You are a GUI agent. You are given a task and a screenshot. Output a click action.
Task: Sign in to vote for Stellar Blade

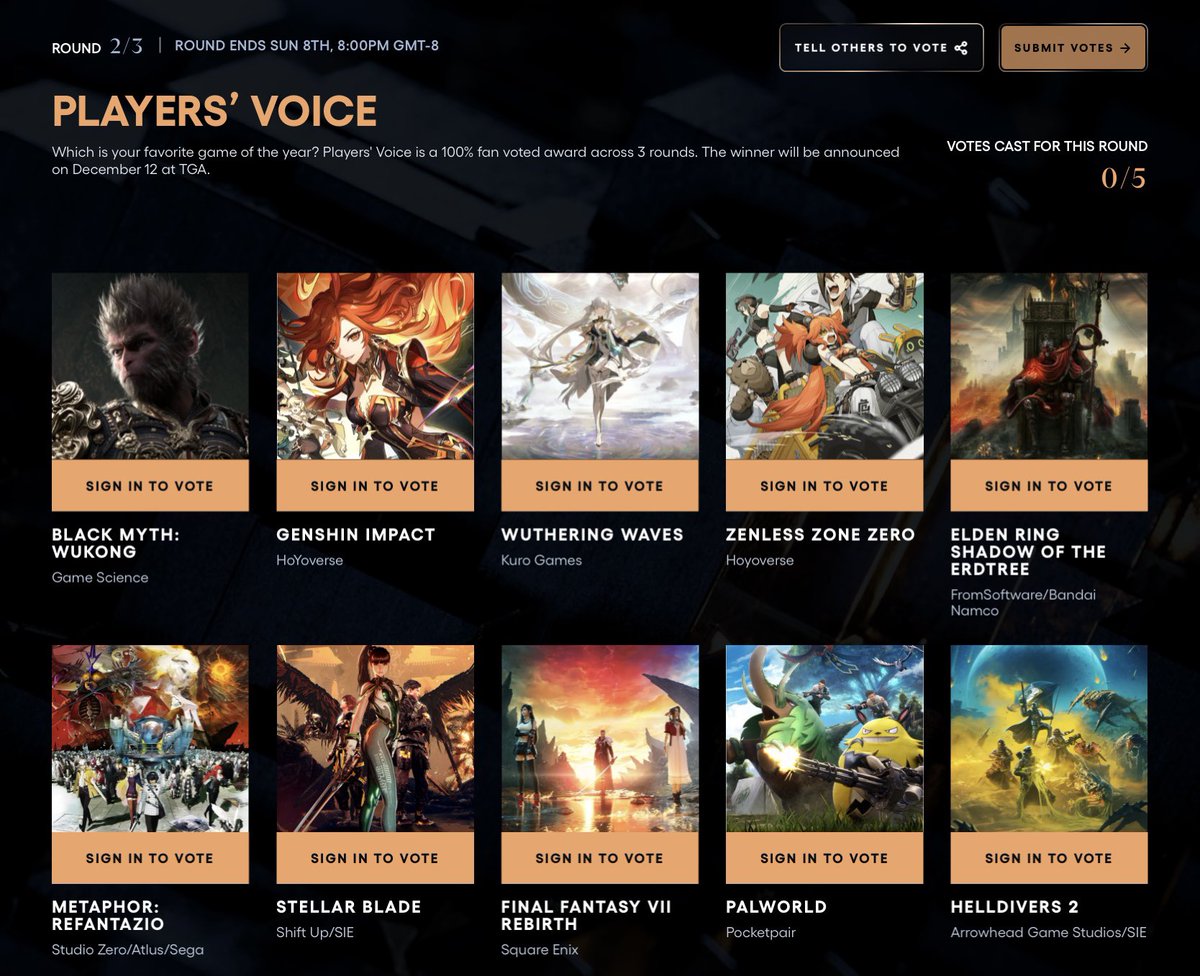(x=375, y=858)
